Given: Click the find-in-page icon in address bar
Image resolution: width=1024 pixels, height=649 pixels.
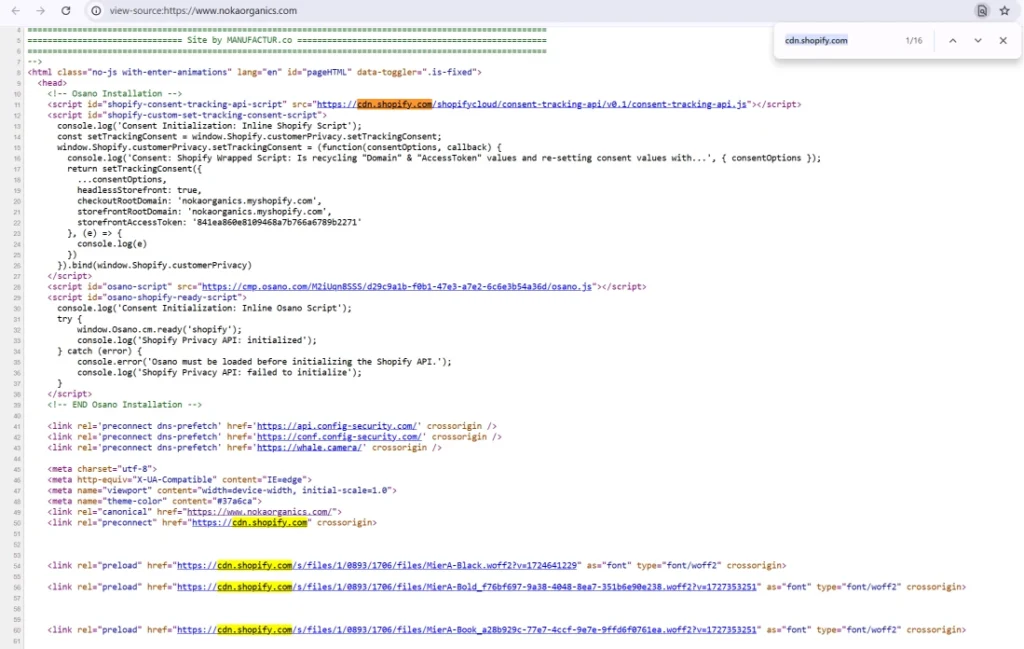Looking at the screenshot, I should click(x=982, y=11).
